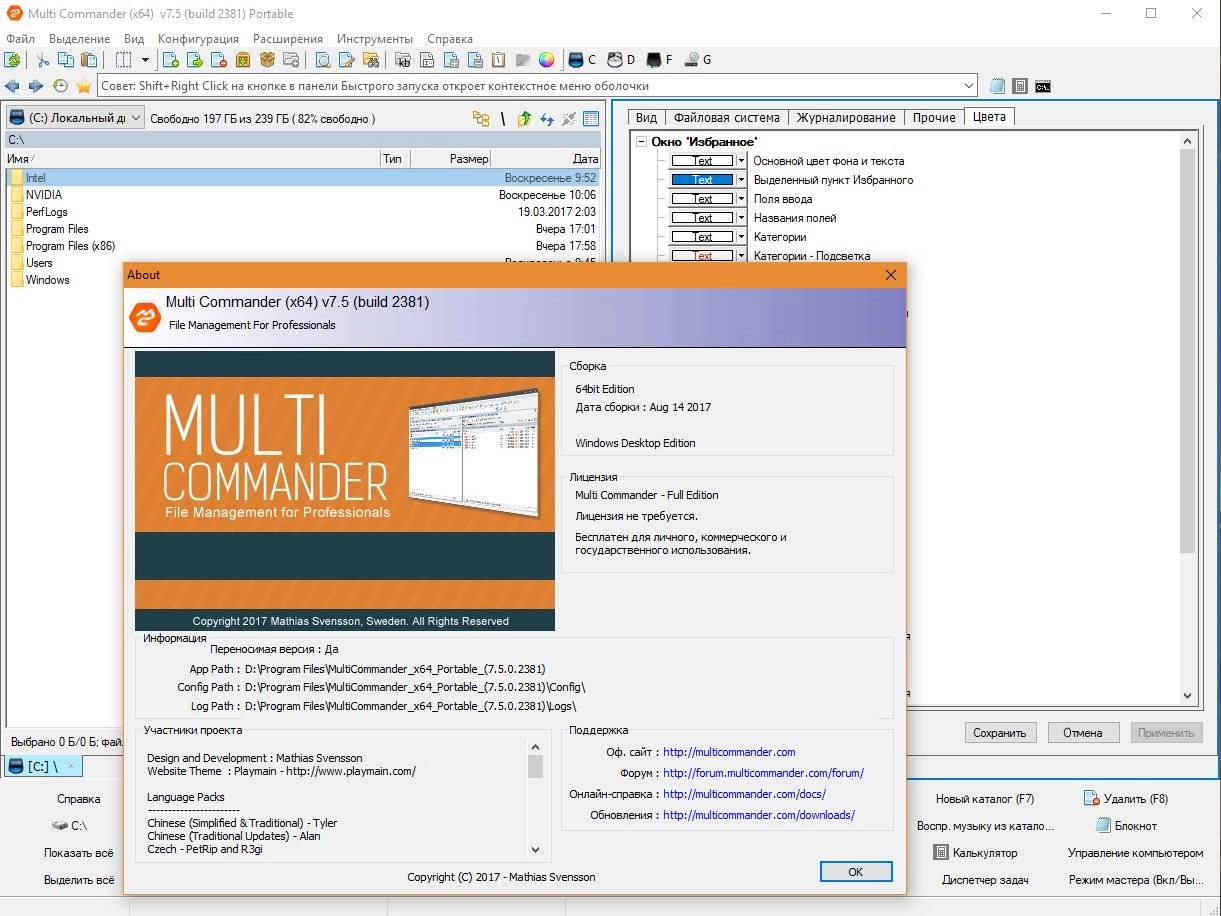This screenshot has height=916, width=1221.
Task: Switch to the Файловая система tab
Action: click(x=726, y=117)
